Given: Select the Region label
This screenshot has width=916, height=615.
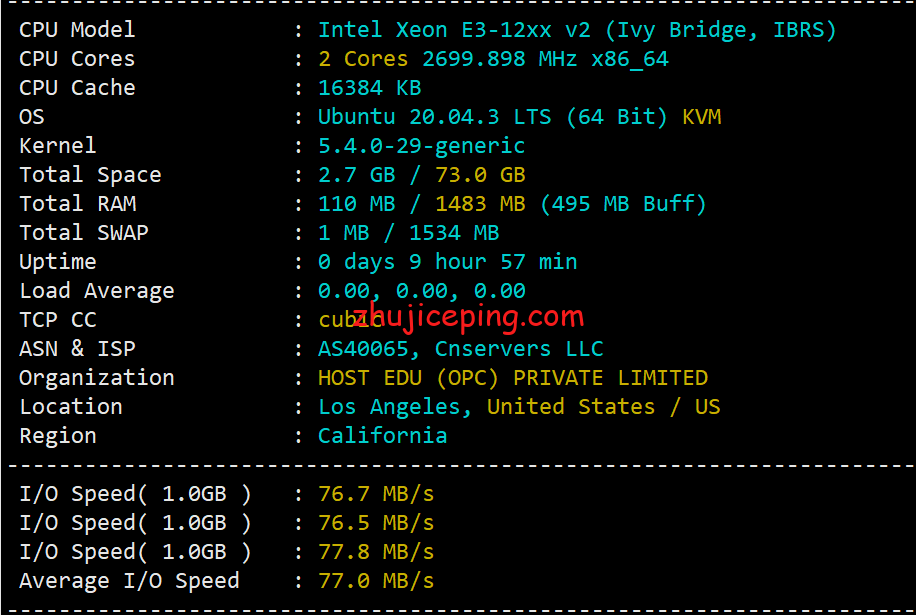Looking at the screenshot, I should click(58, 436).
